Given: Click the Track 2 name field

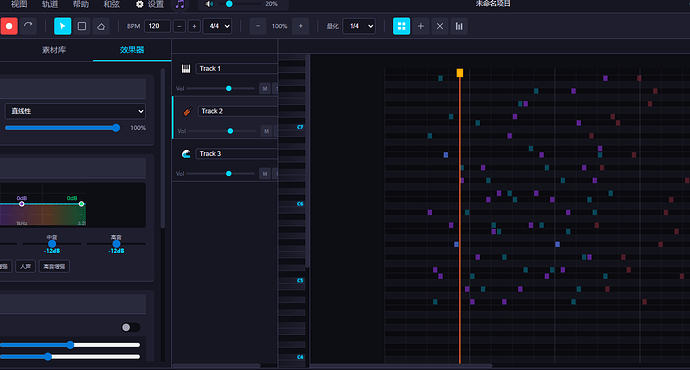Looking at the screenshot, I should pos(238,111).
